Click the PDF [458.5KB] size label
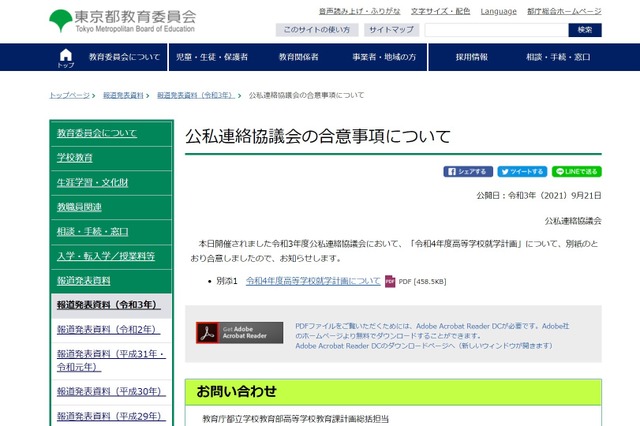640x426 pixels. point(422,282)
